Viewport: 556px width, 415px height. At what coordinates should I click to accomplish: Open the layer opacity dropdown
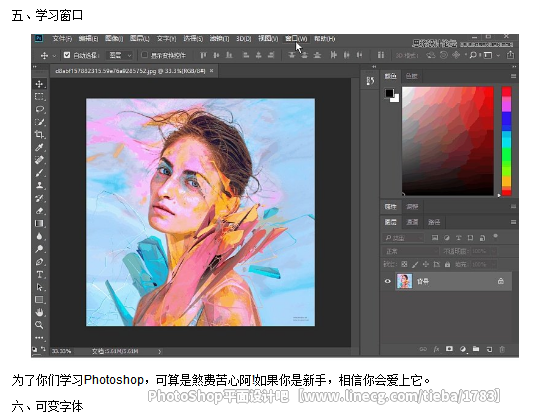click(494, 251)
